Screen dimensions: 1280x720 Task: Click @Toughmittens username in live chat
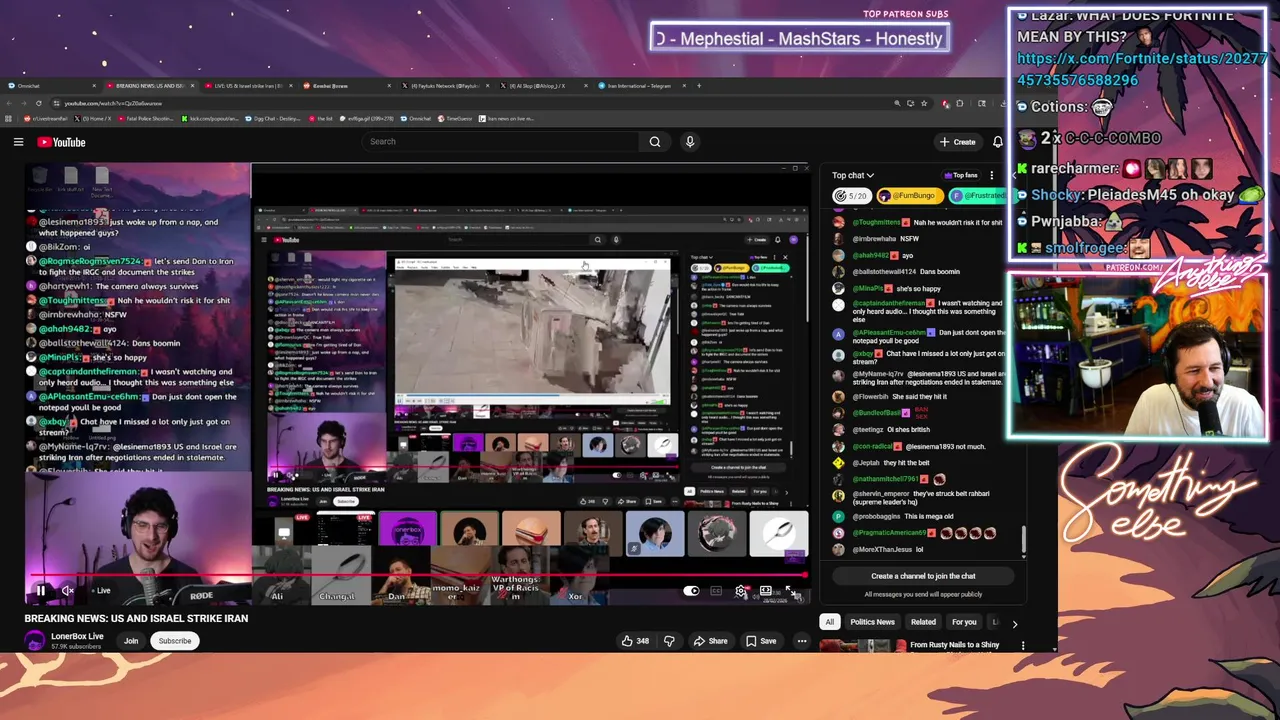click(878, 222)
